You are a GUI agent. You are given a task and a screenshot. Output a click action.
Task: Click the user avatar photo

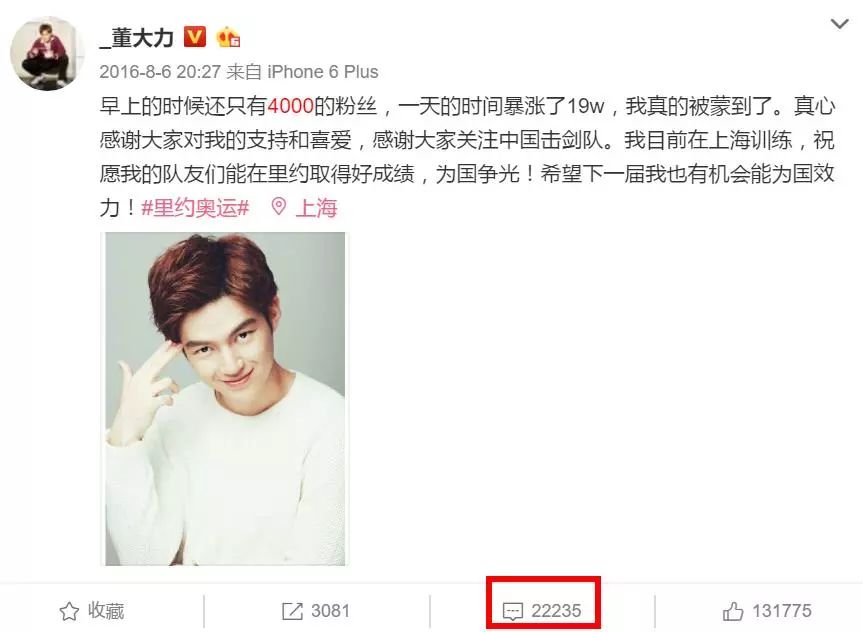pos(47,53)
